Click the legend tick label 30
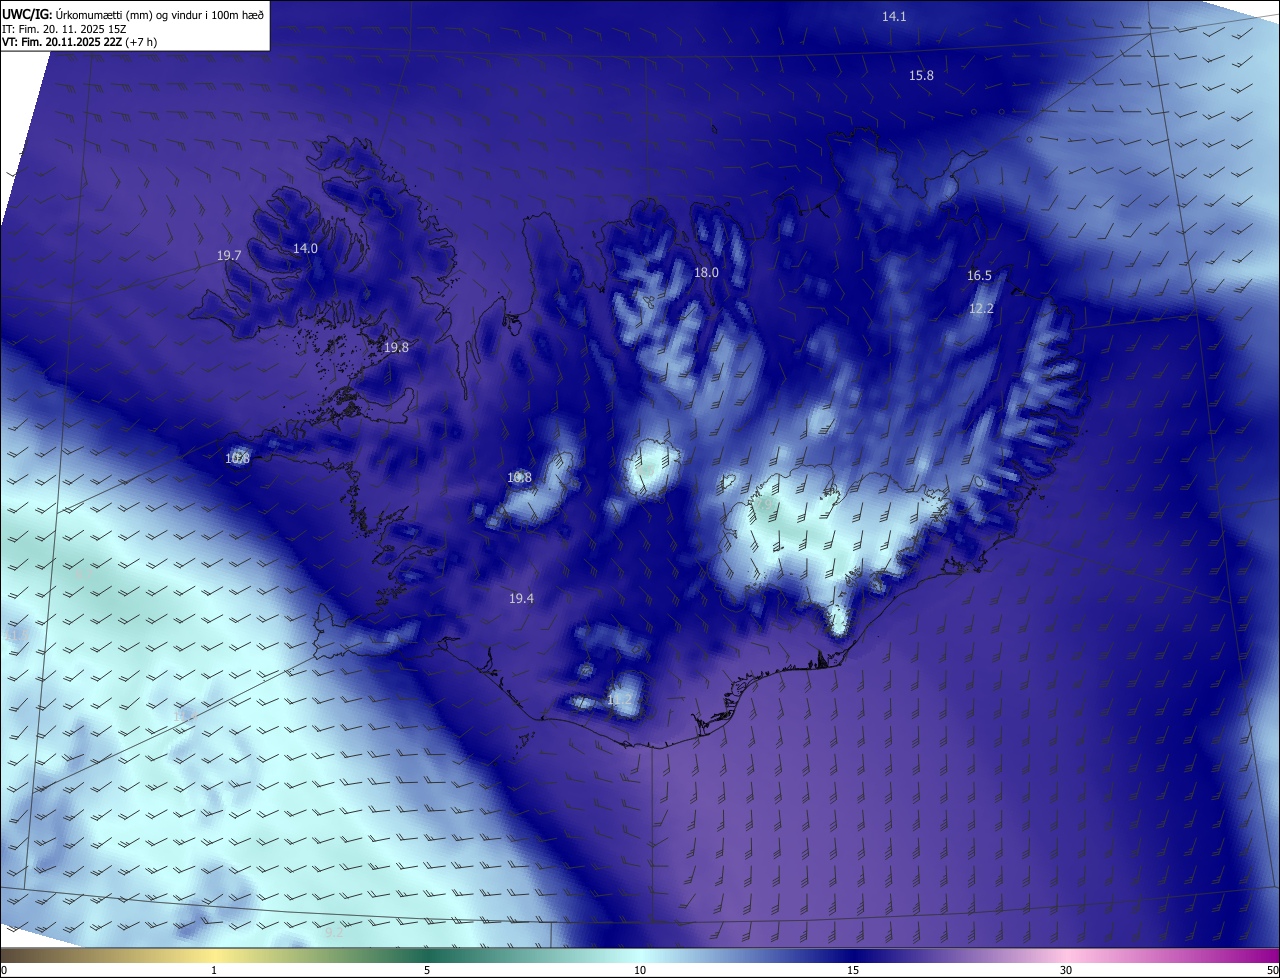Screen dimensions: 1280x978 [x=1066, y=971]
